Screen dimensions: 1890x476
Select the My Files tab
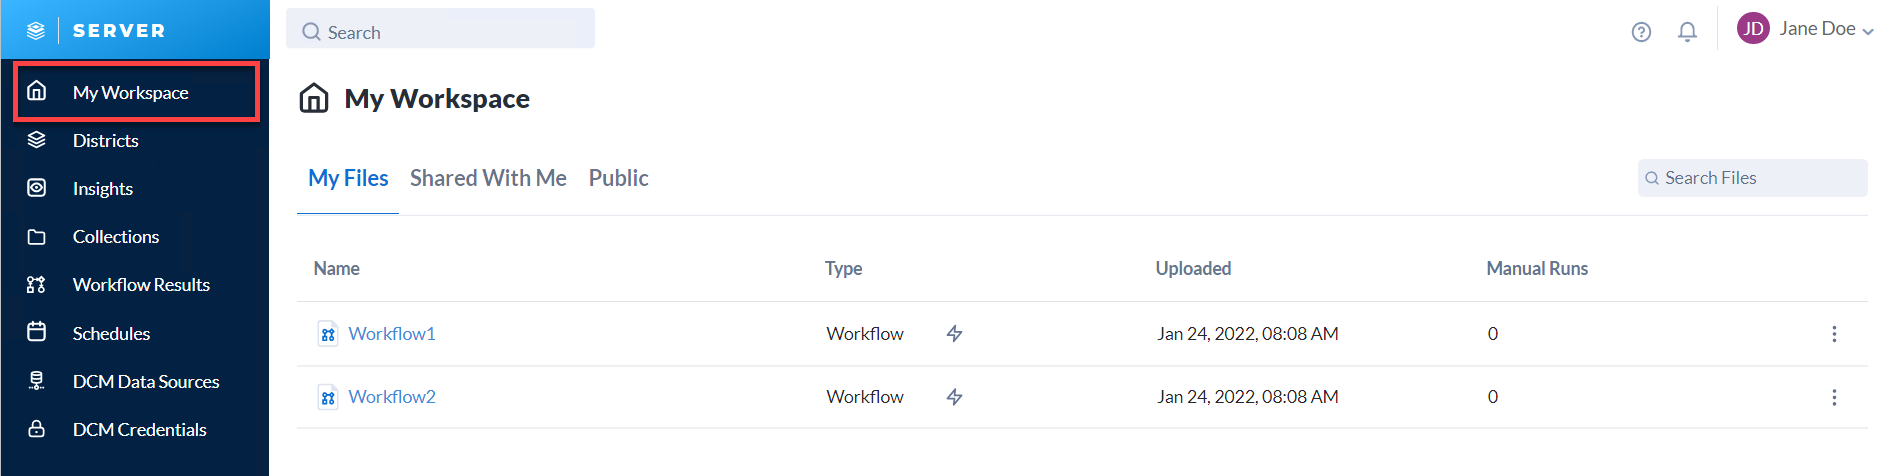click(x=348, y=178)
